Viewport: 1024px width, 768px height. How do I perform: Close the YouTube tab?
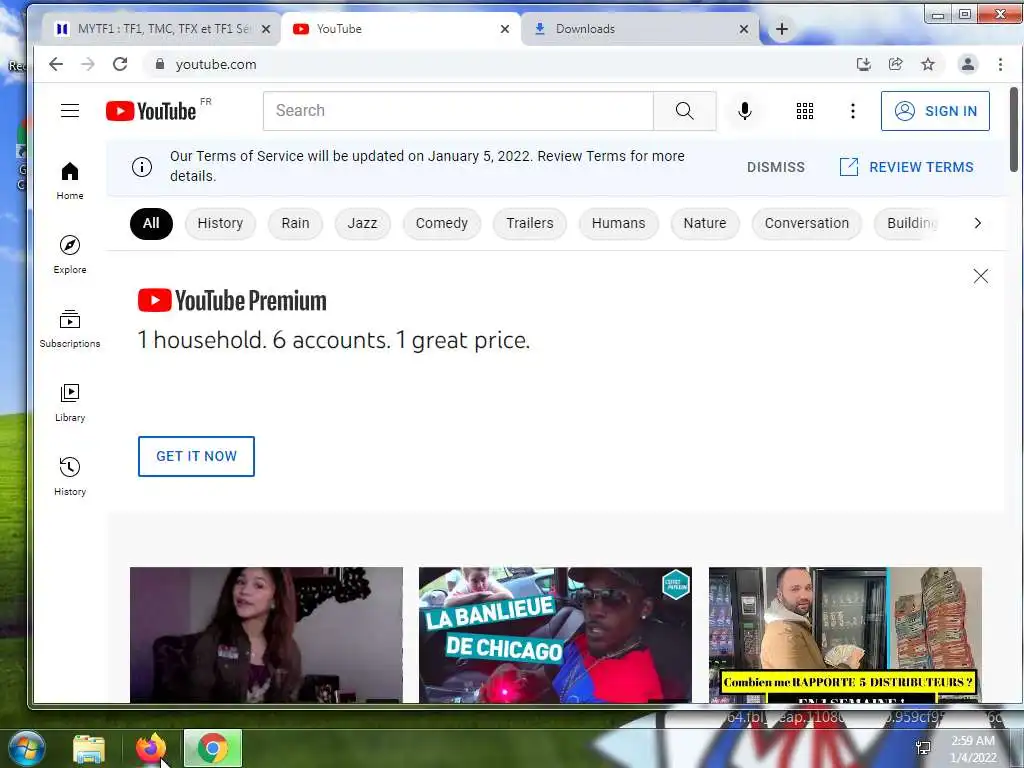504,29
